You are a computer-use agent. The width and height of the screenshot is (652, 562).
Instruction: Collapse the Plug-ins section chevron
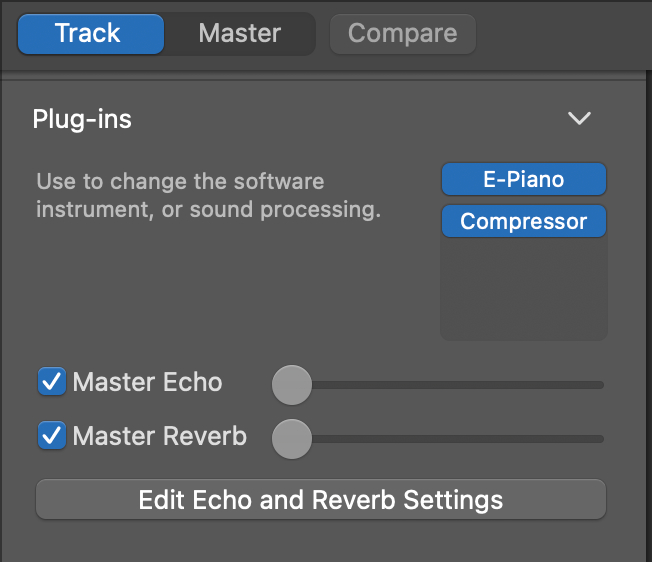coord(579,118)
